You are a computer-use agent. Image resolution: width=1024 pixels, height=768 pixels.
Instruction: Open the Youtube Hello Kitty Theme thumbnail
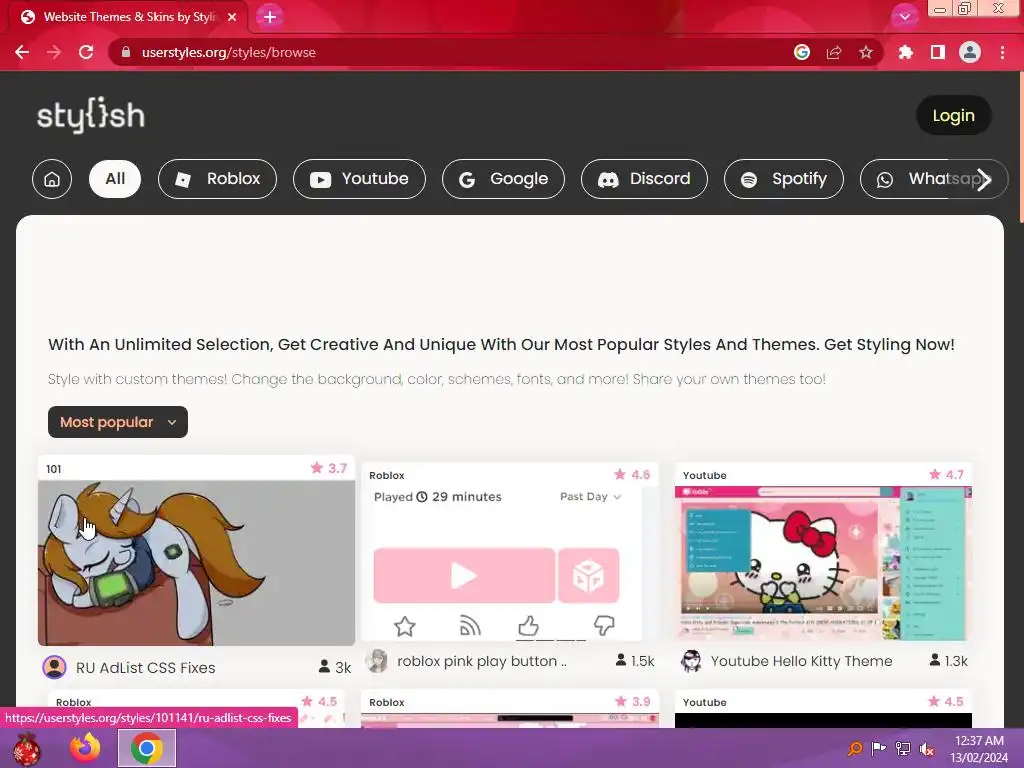(x=824, y=563)
